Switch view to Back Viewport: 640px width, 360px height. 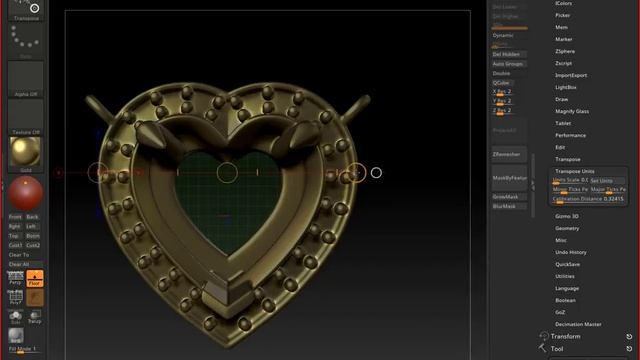pyautogui.click(x=33, y=217)
